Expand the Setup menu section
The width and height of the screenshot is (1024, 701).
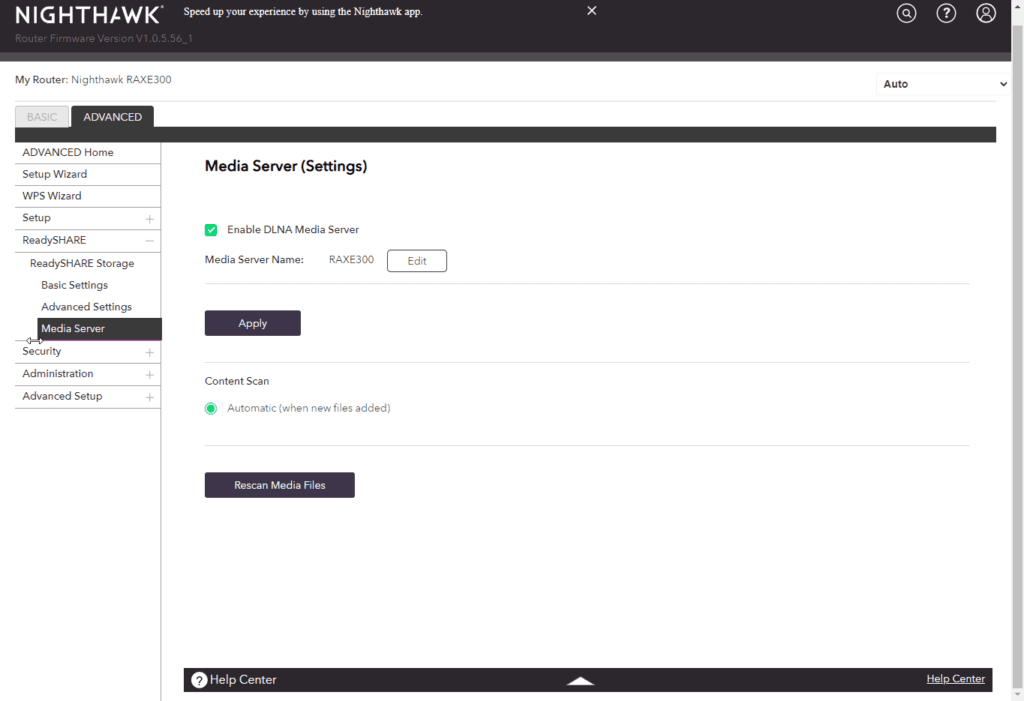(x=149, y=218)
